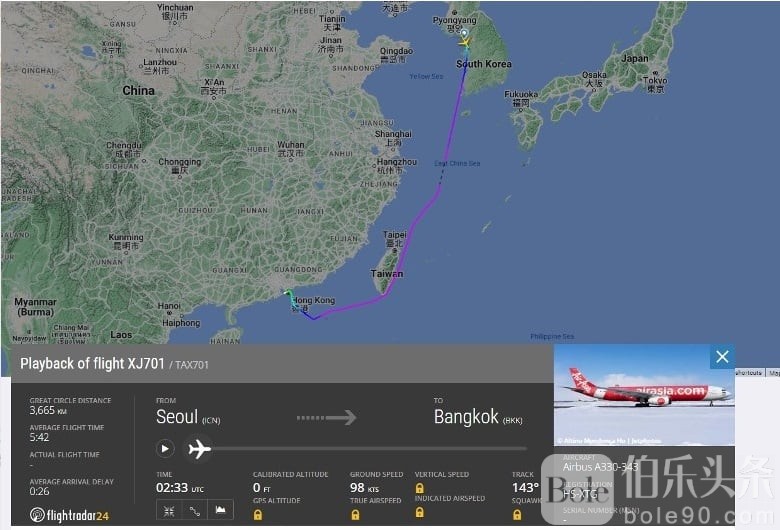
Task: Open the AirAsia aircraft photo thumbnail
Action: point(644,395)
